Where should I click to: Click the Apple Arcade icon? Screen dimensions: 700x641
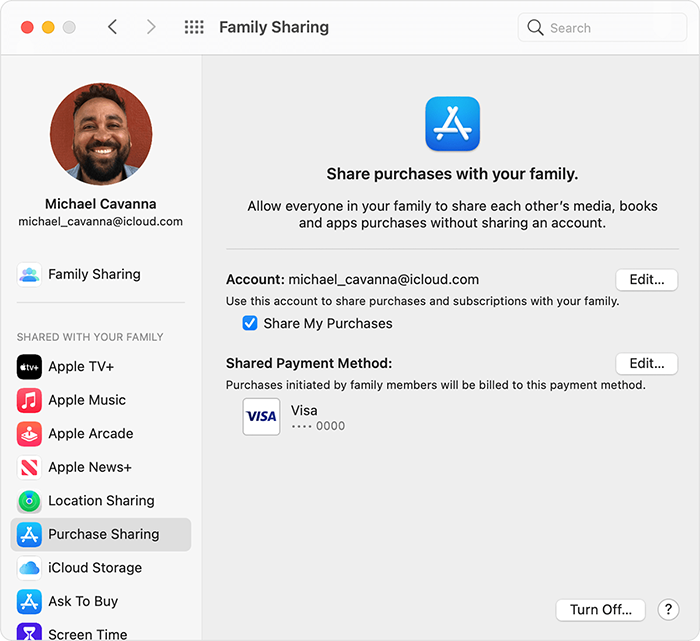click(29, 434)
